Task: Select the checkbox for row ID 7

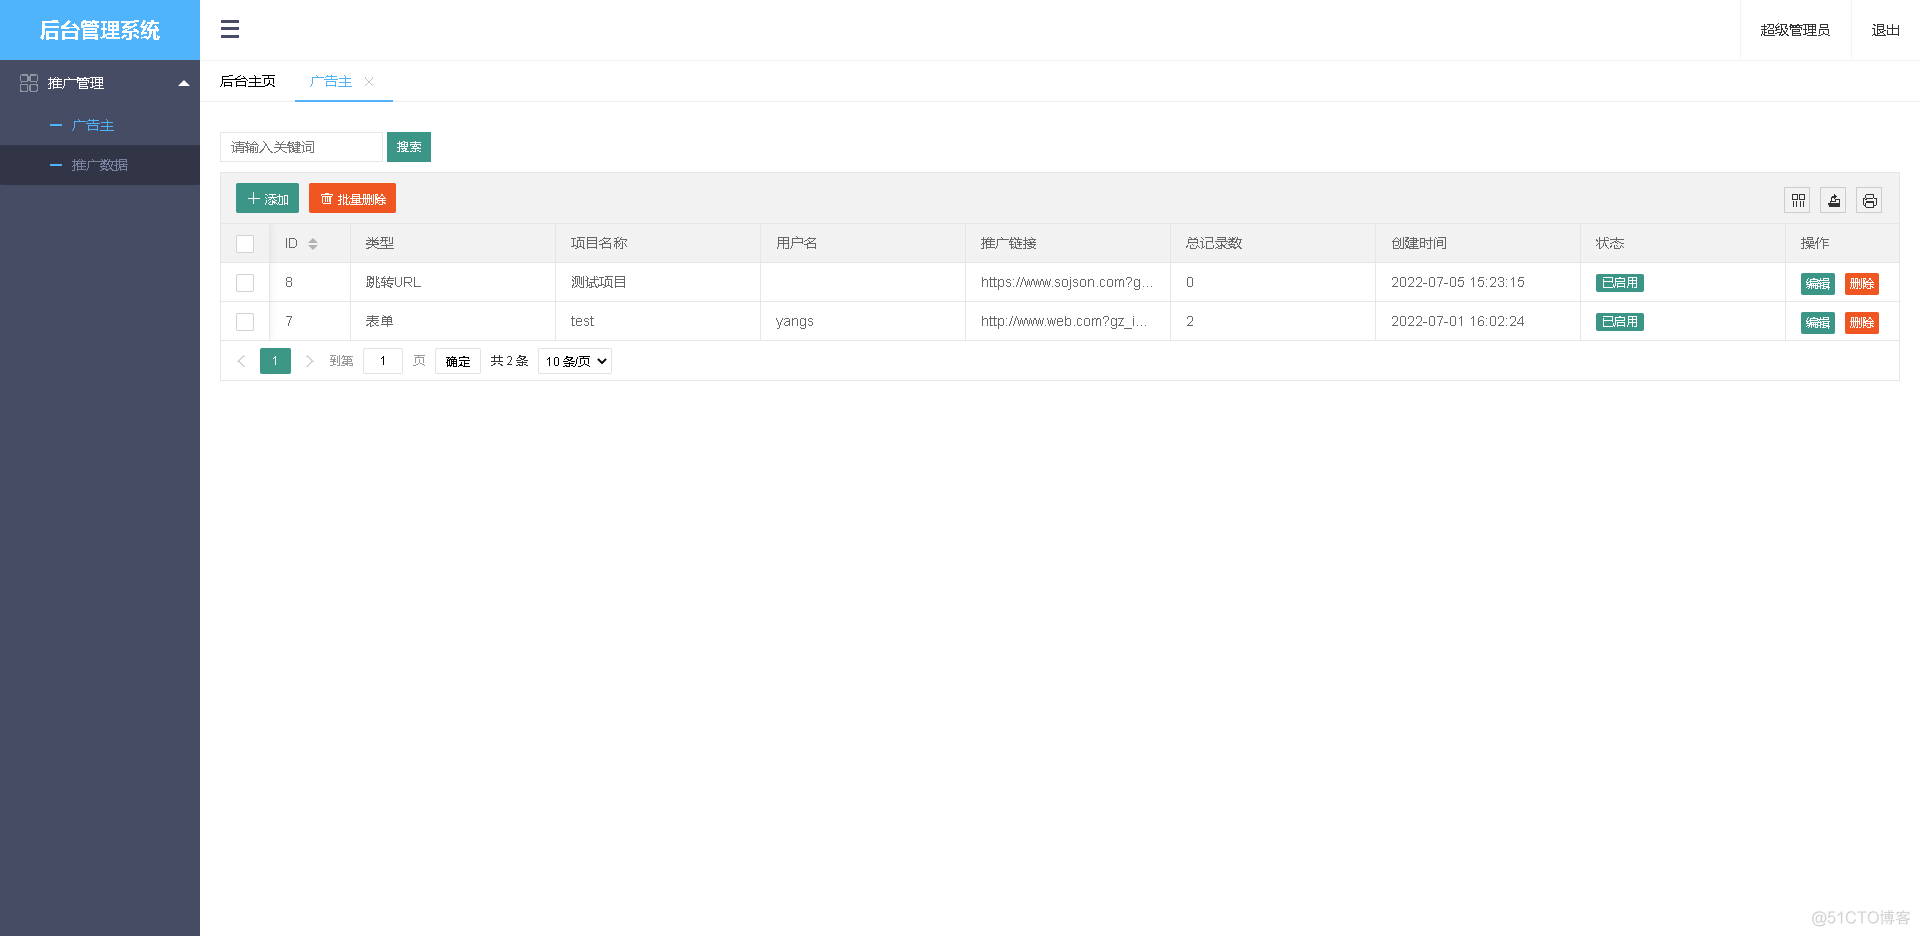Action: click(245, 322)
